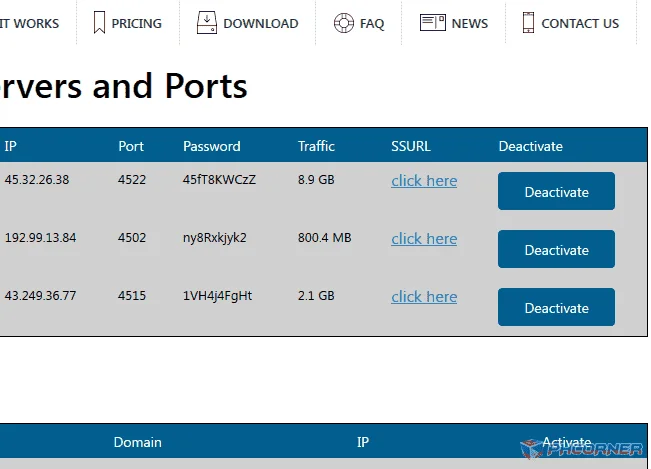Image resolution: width=651 pixels, height=469 pixels.
Task: Open the FAQ menu item
Action: tap(372, 24)
